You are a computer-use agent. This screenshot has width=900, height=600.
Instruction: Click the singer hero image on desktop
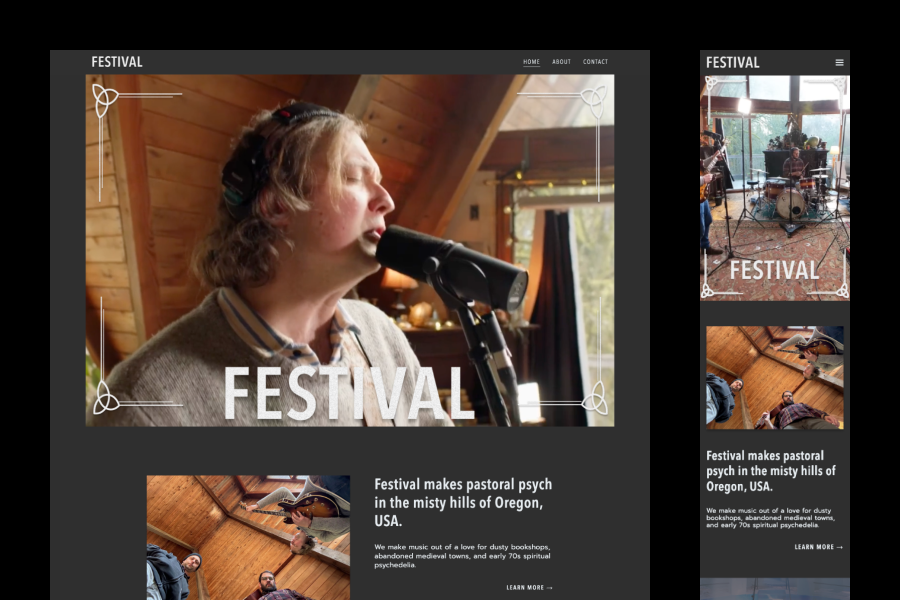click(350, 250)
